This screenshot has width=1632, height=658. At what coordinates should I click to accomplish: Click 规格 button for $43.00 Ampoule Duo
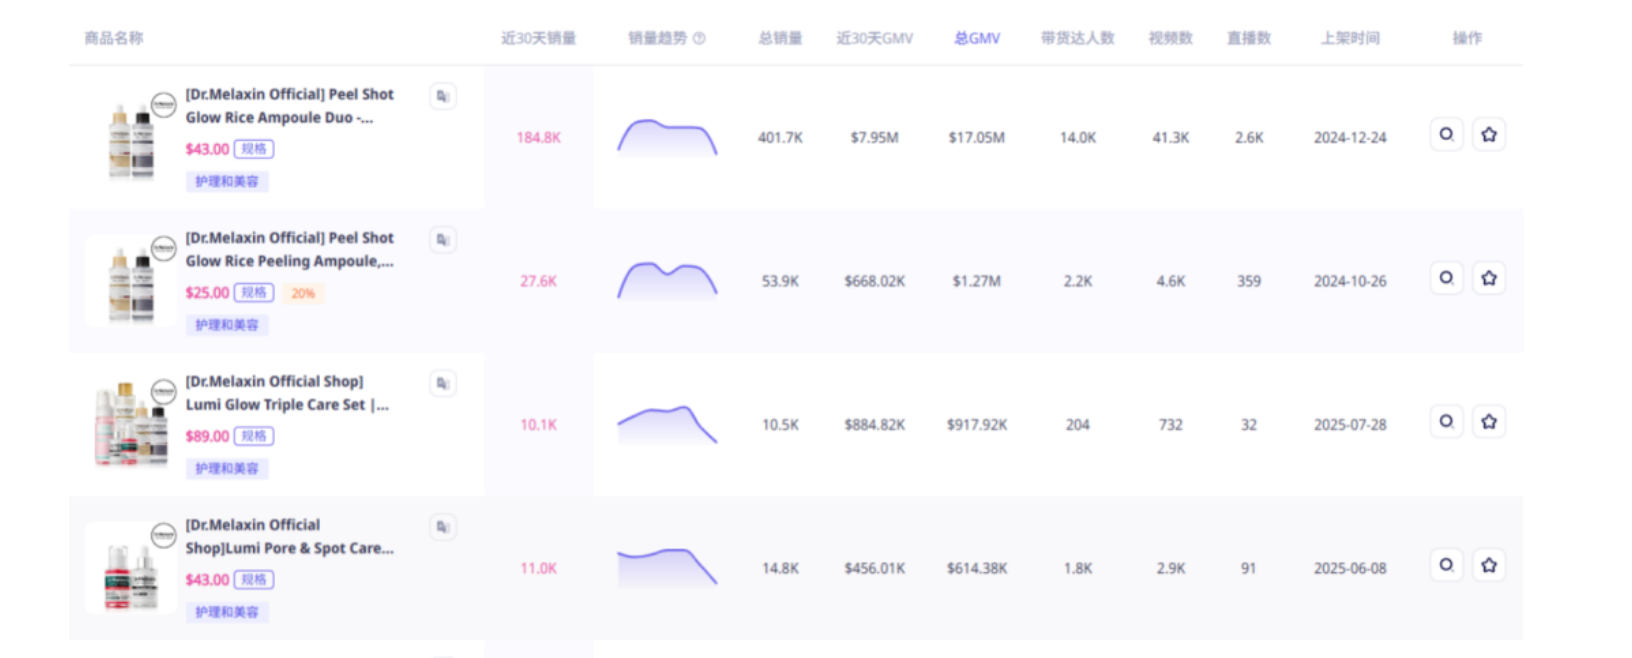(x=254, y=149)
